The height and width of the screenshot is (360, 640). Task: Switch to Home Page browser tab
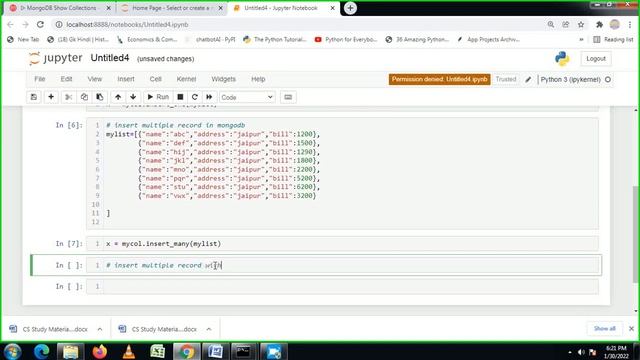(171, 8)
